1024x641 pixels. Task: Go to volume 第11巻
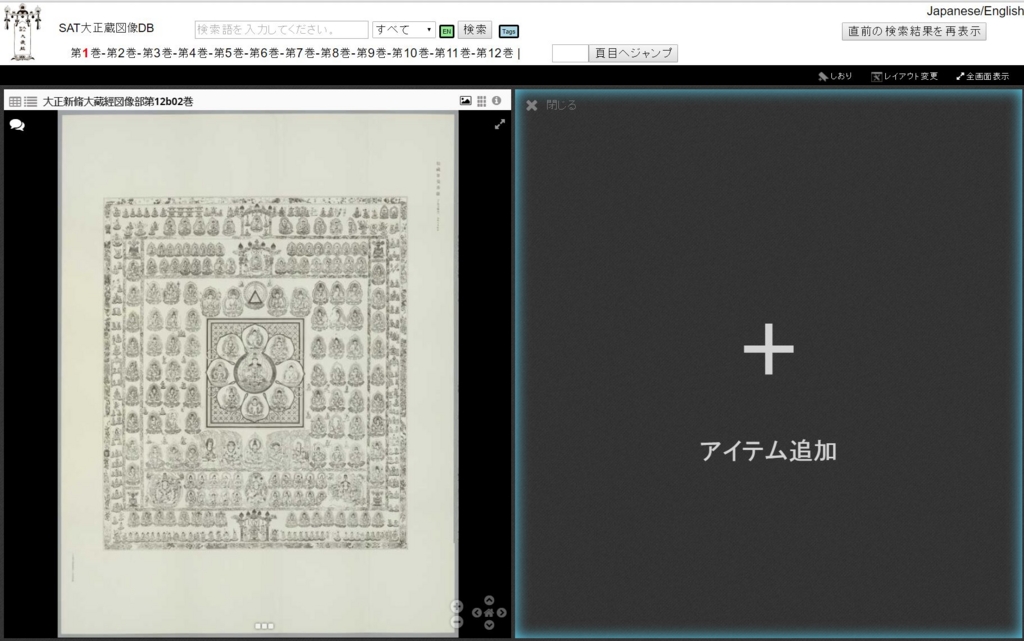click(x=453, y=53)
